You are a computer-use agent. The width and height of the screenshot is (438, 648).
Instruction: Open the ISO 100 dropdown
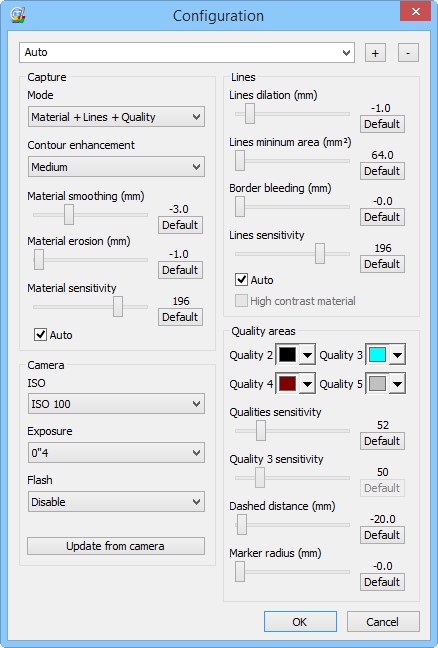coord(116,404)
